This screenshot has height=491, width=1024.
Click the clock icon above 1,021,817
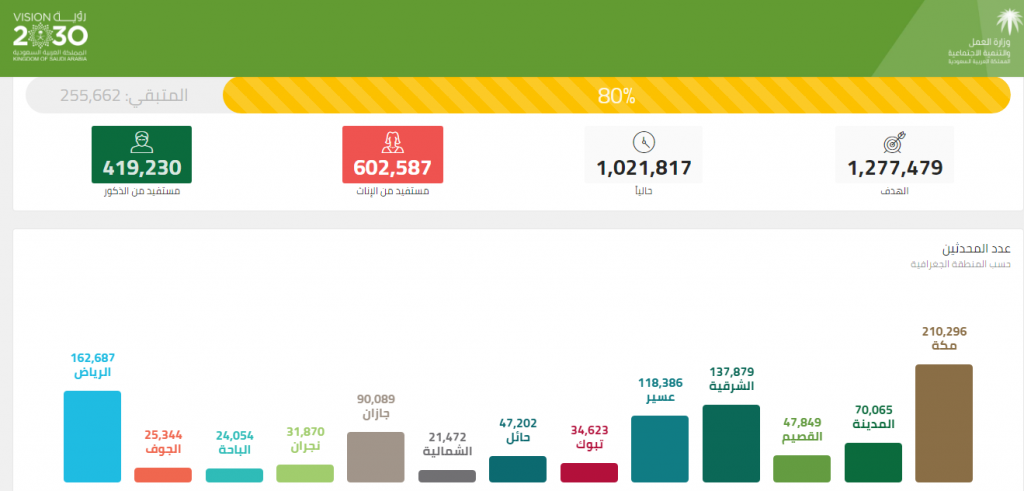point(643,142)
